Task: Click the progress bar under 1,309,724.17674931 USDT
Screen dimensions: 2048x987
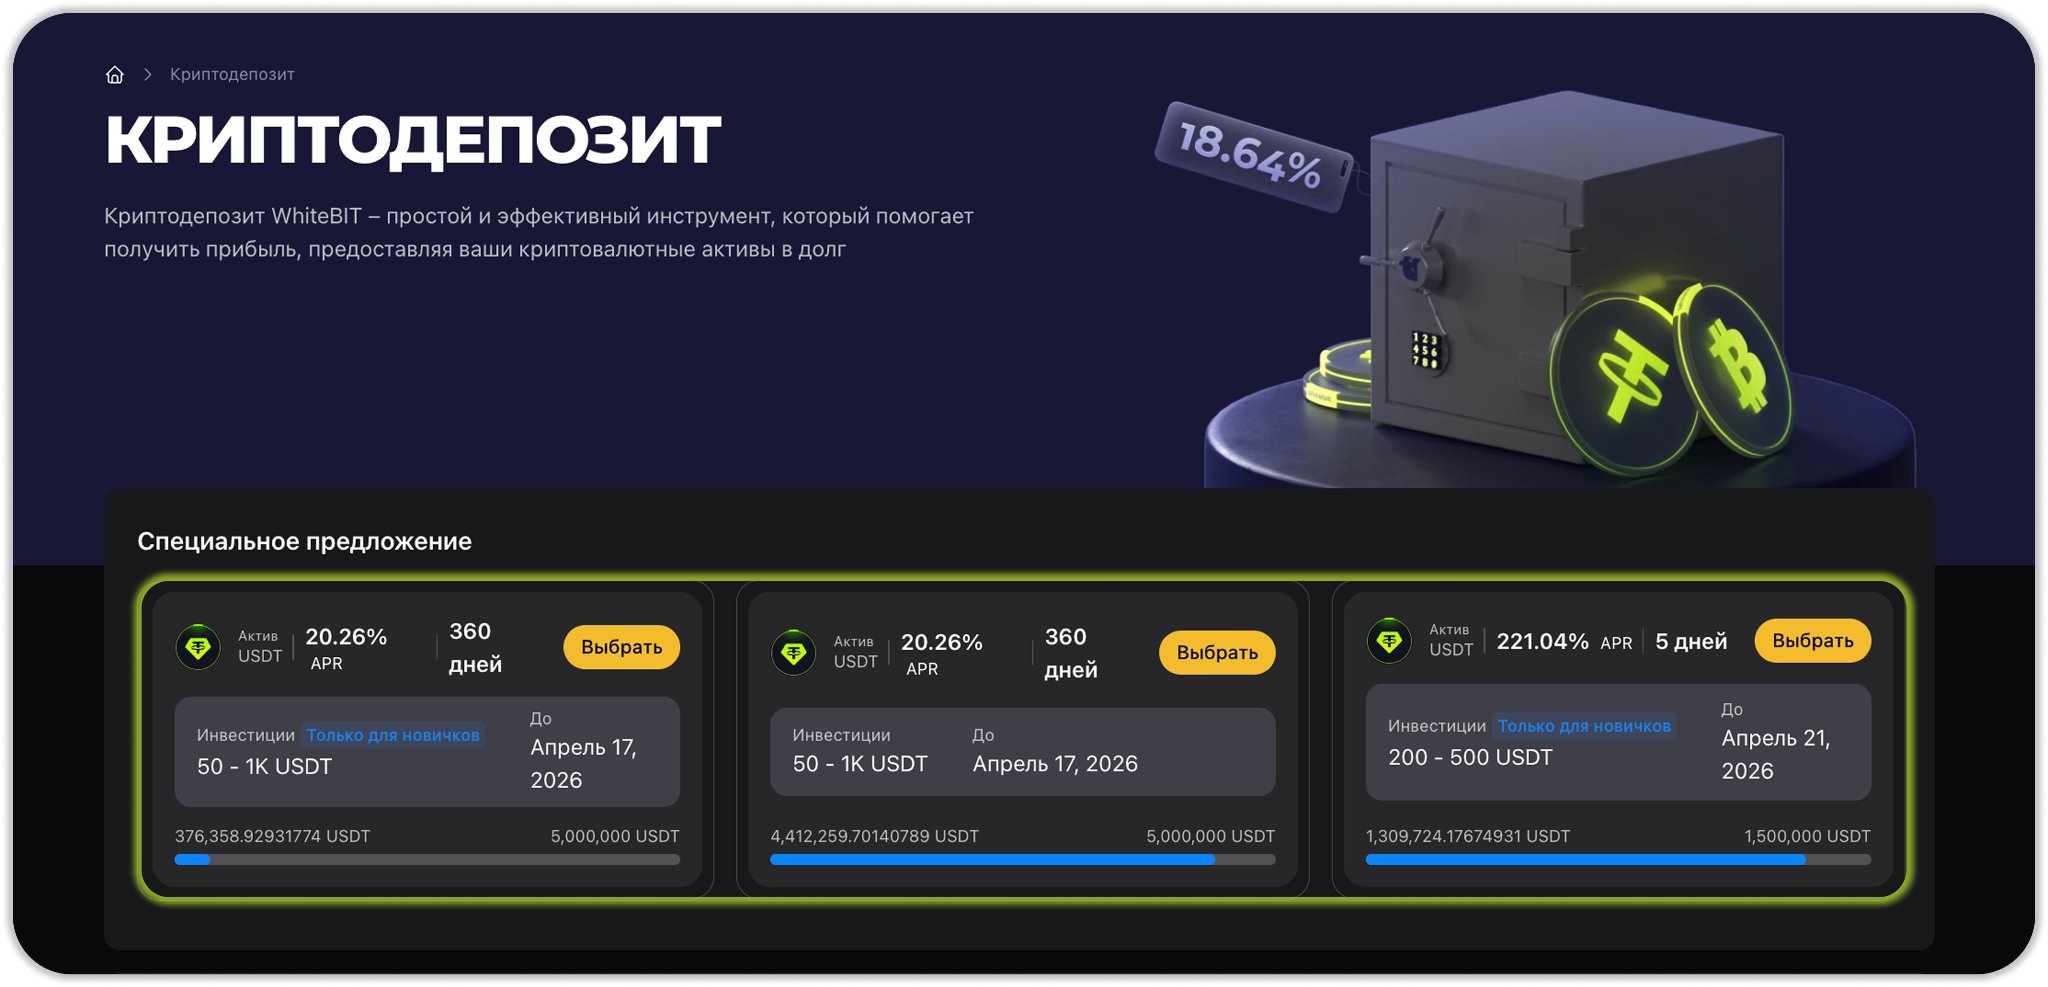Action: pyautogui.click(x=1617, y=859)
